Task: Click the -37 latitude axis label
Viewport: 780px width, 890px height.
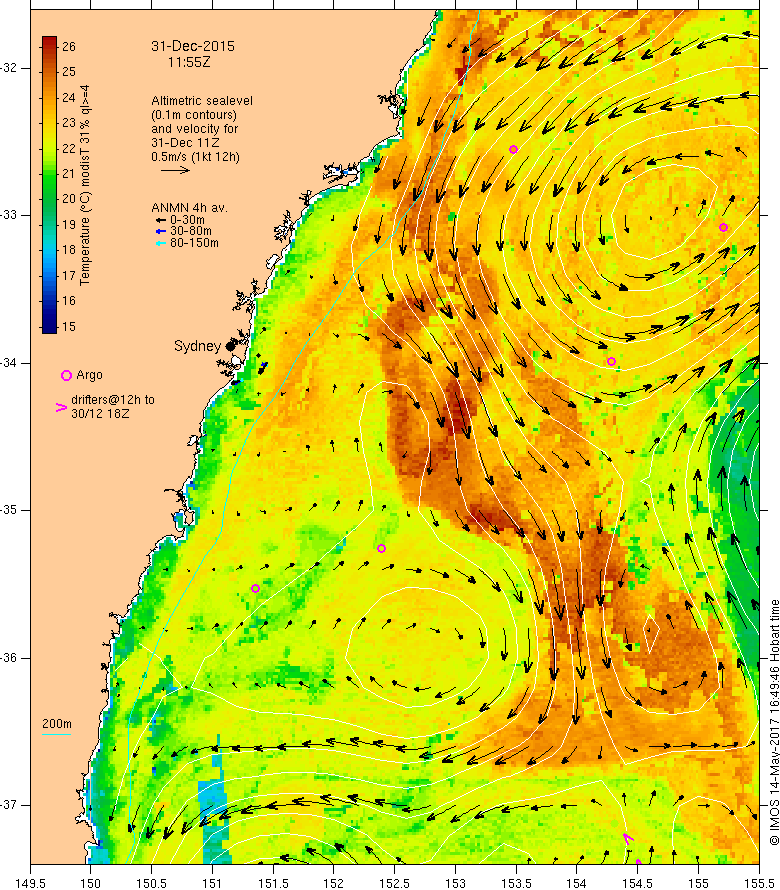Action: point(9,805)
